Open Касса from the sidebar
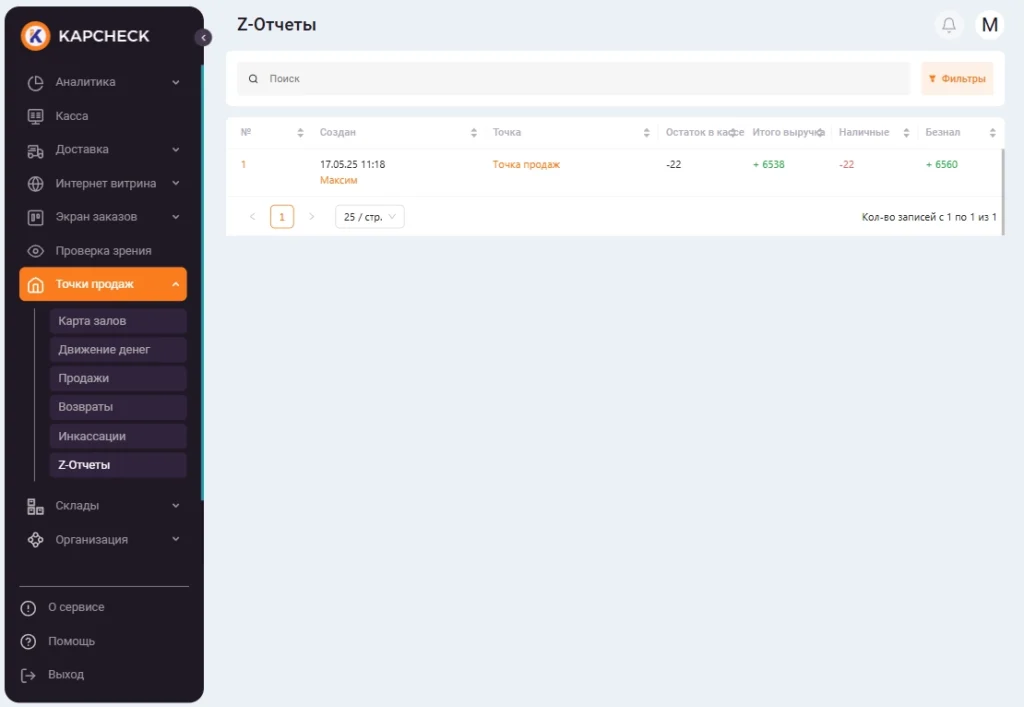The height and width of the screenshot is (707, 1024). [x=72, y=116]
